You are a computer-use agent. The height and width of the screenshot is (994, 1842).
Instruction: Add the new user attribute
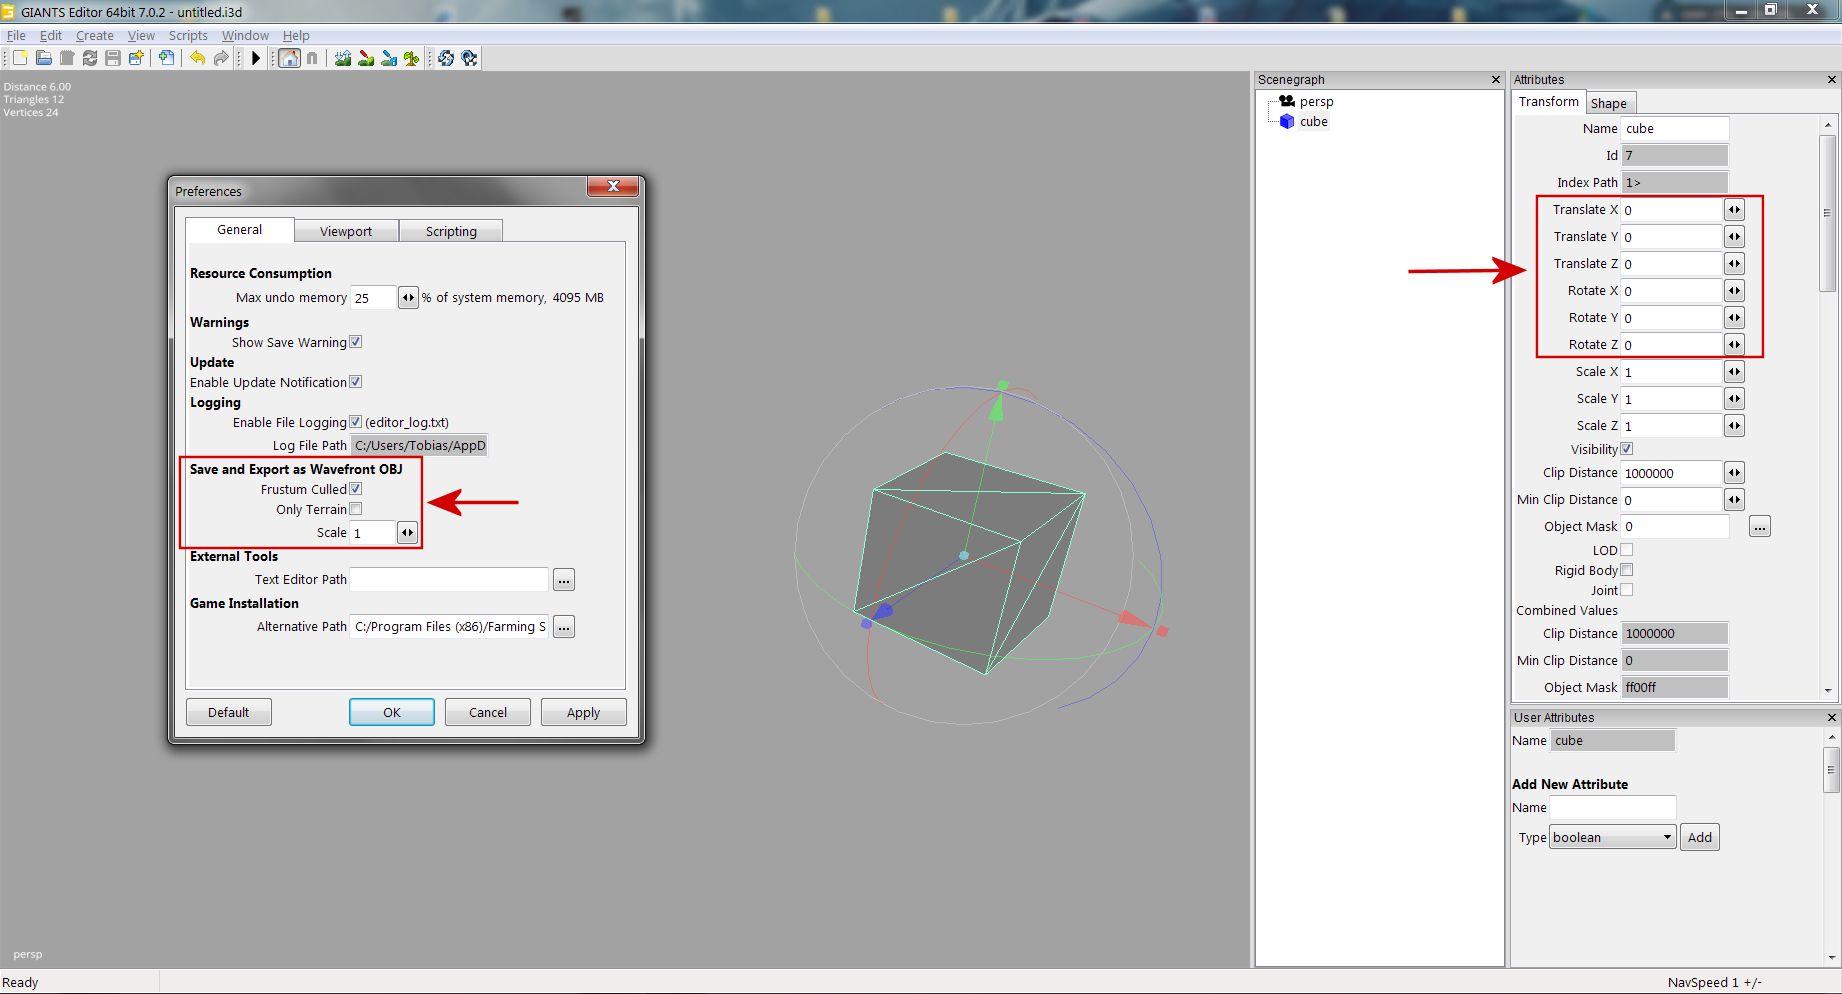tap(1700, 838)
